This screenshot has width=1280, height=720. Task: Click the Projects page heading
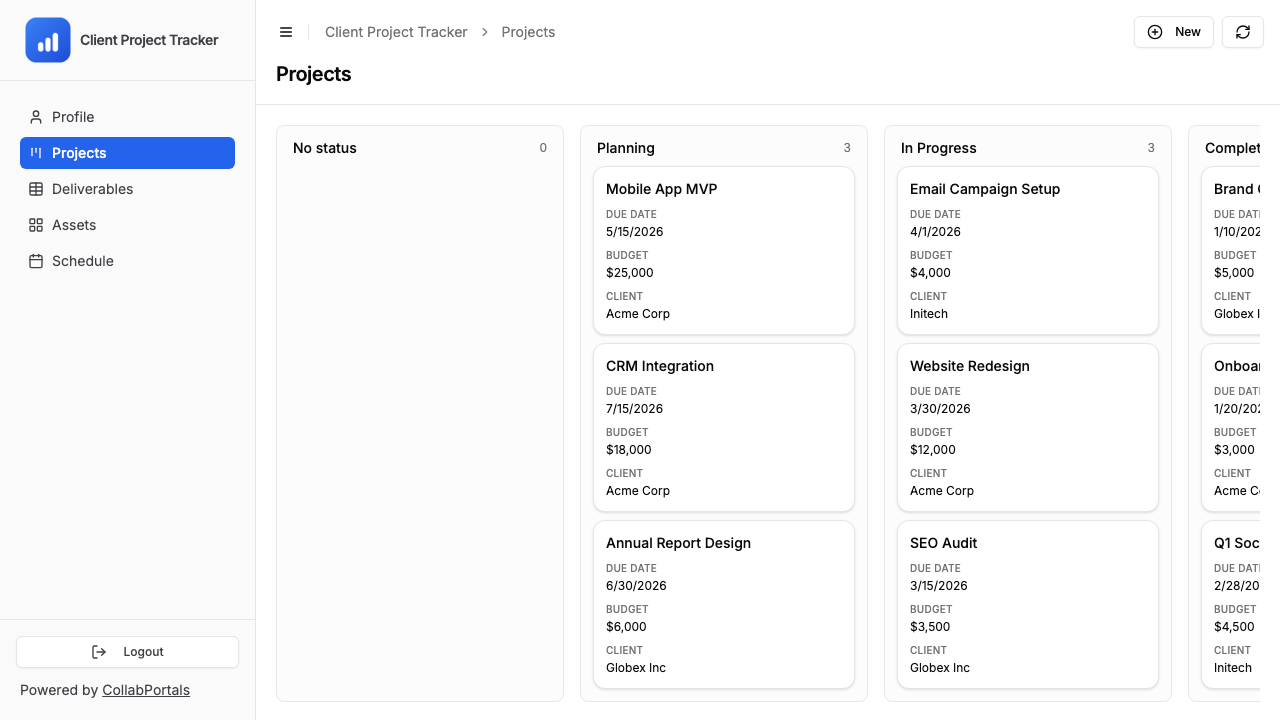point(314,74)
